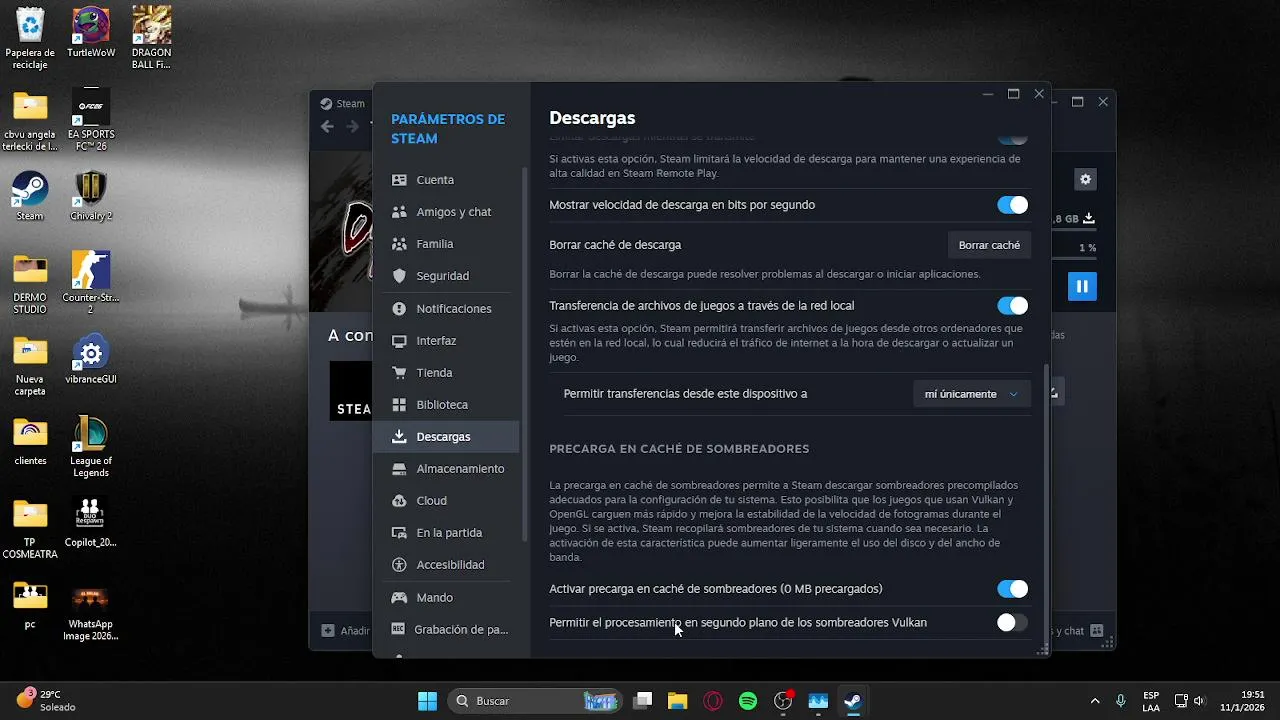Click the Seguridad shield icon
This screenshot has width=1280, height=720.
pyautogui.click(x=399, y=276)
